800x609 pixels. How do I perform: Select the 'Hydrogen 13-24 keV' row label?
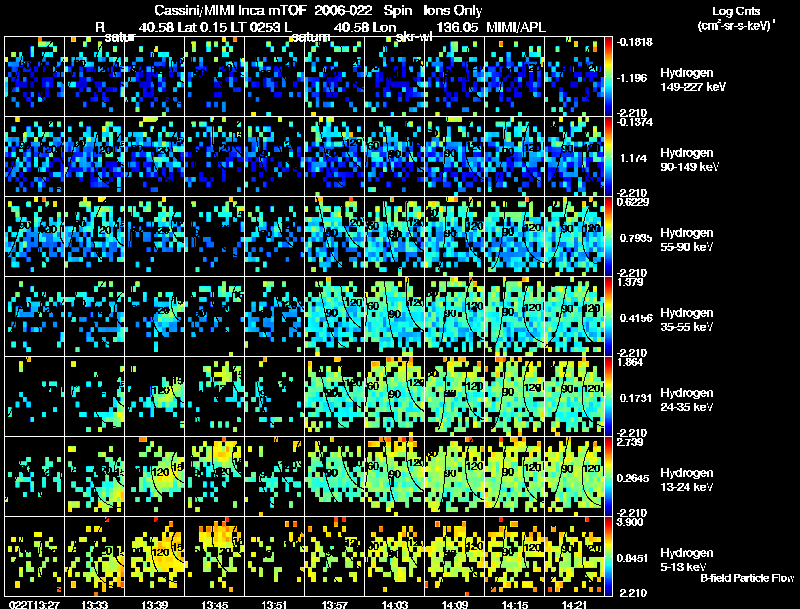[x=687, y=480]
